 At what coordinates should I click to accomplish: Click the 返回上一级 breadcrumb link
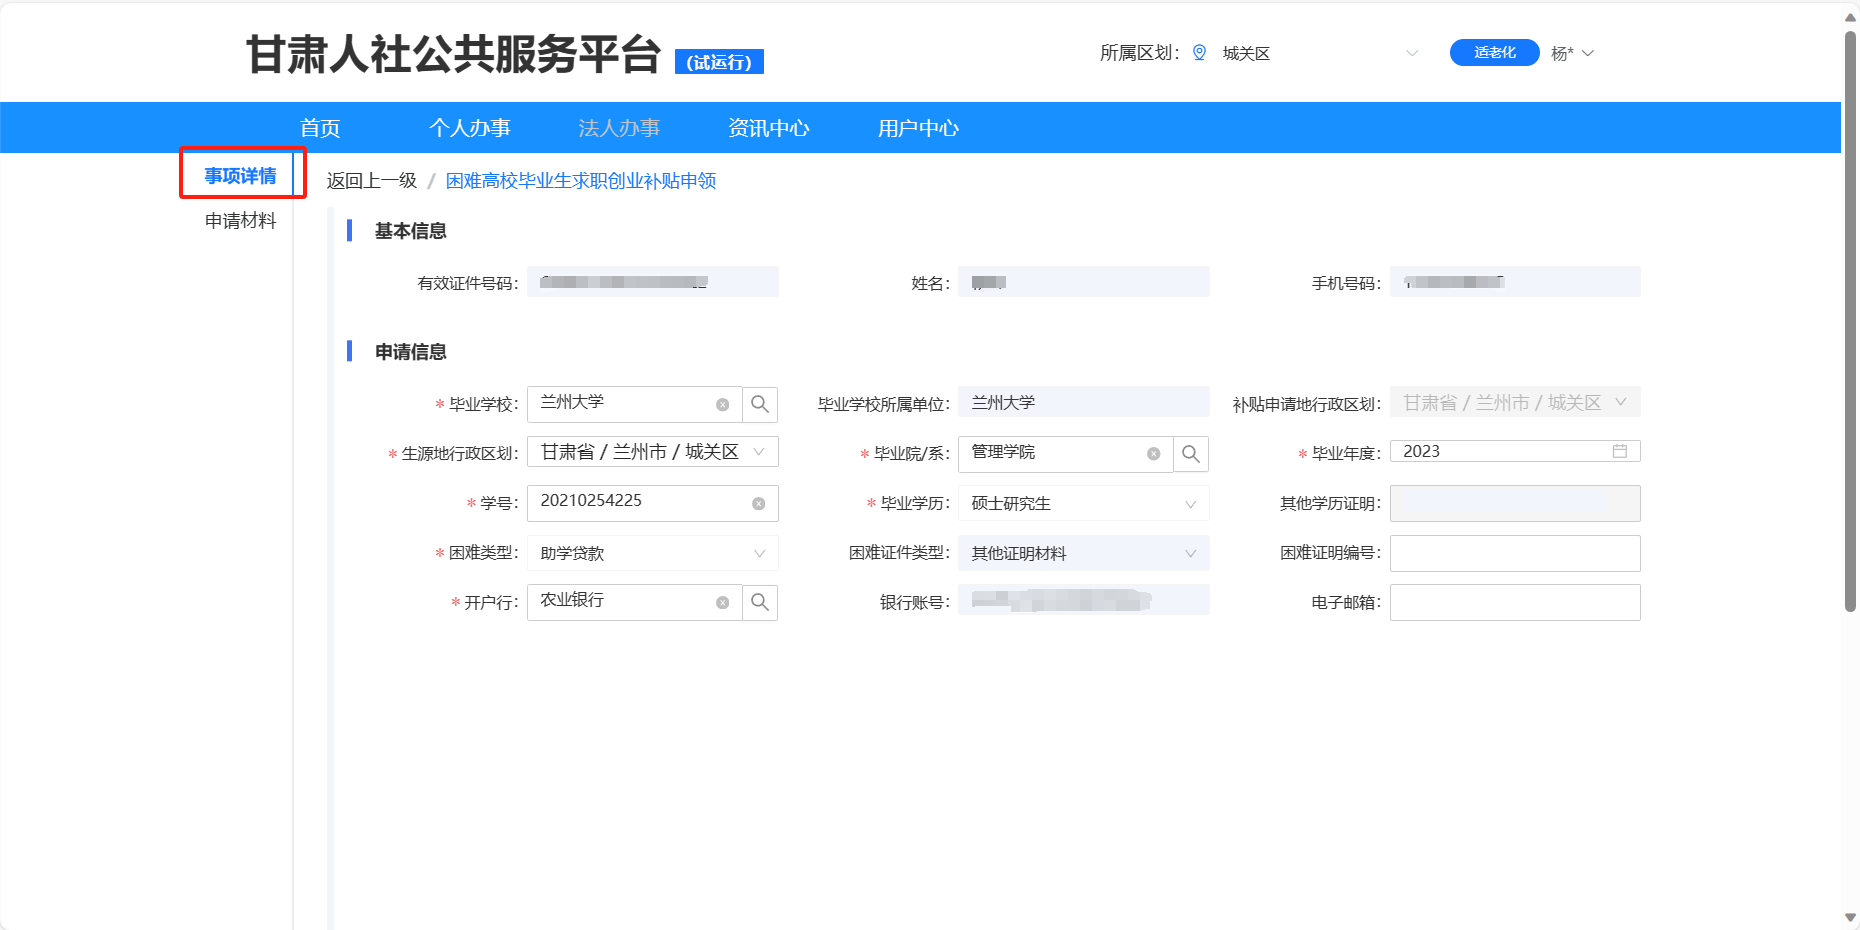[371, 181]
